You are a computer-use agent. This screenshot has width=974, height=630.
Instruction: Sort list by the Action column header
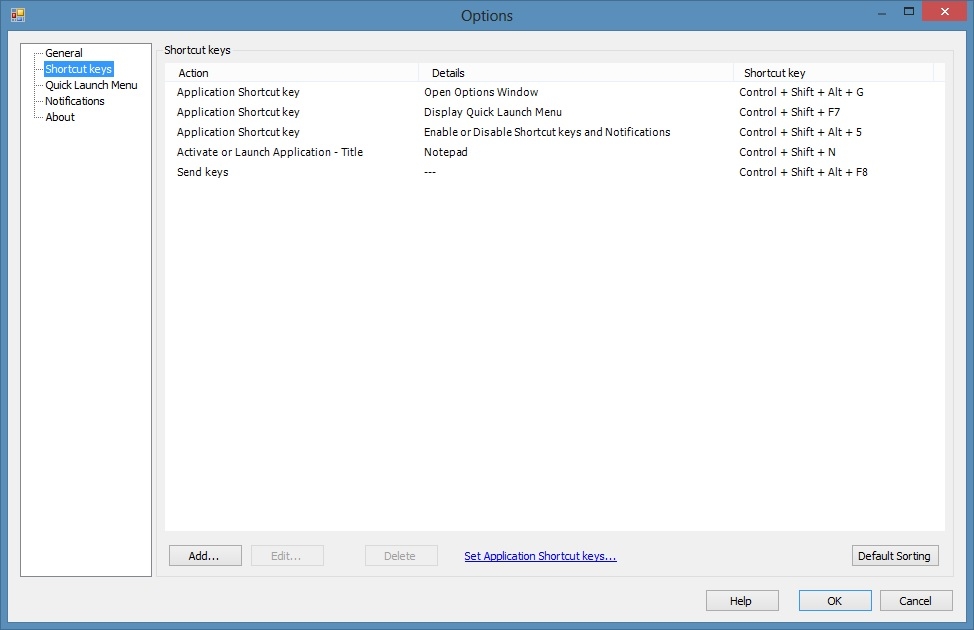[x=292, y=73]
